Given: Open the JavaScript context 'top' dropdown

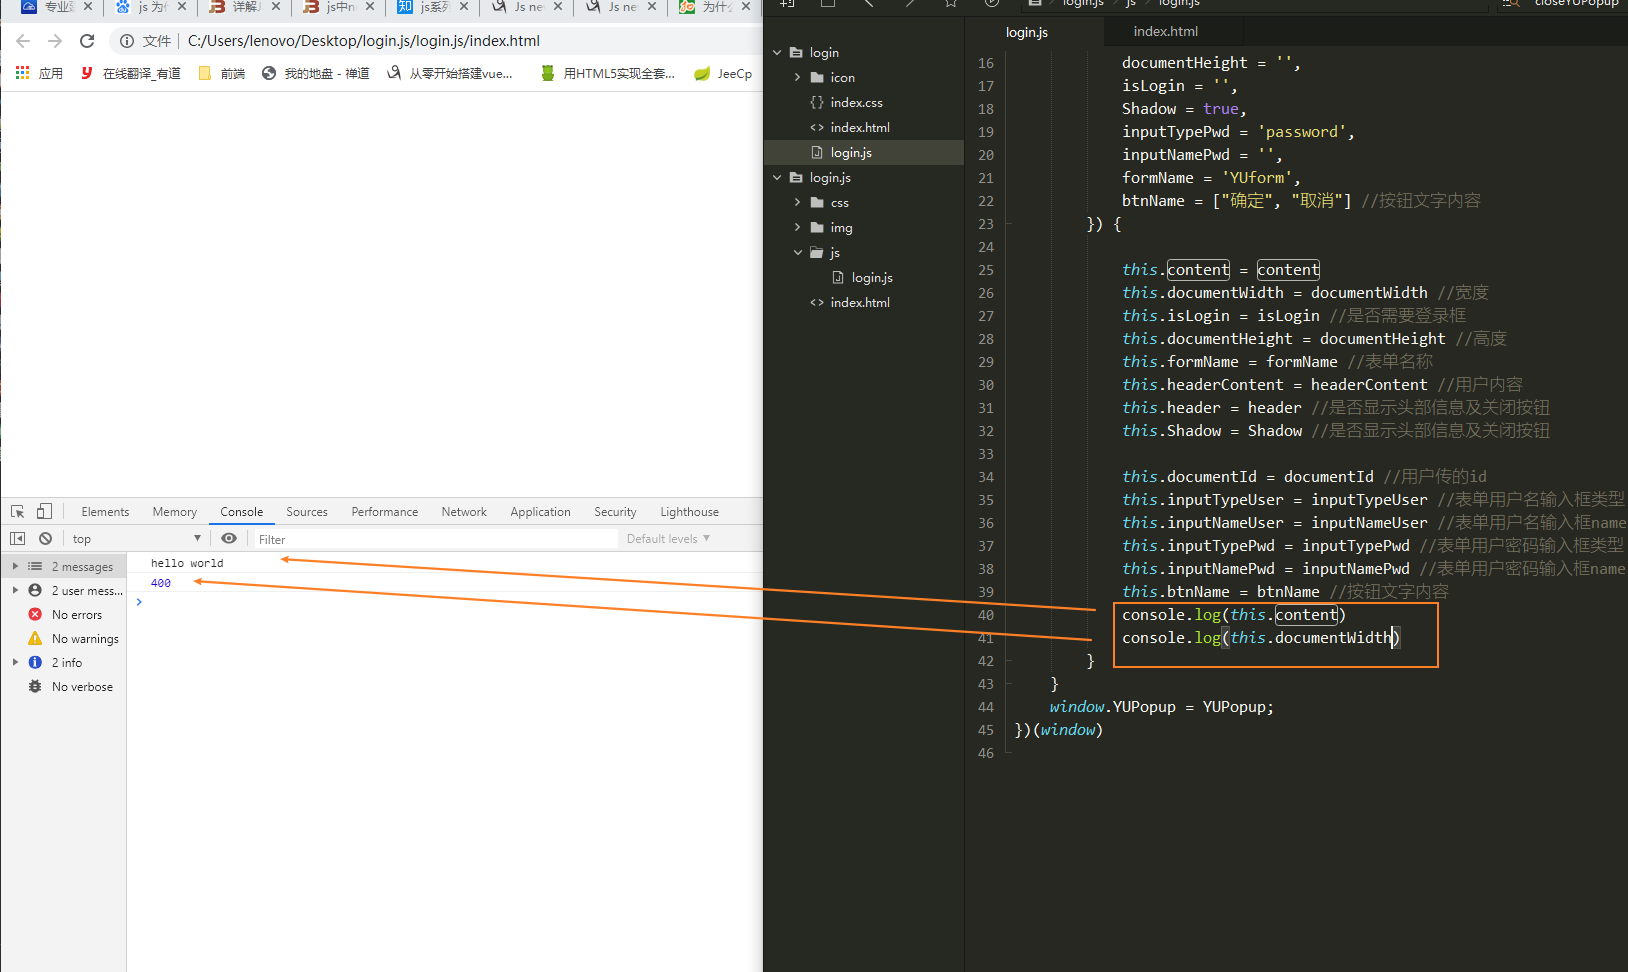Looking at the screenshot, I should (x=136, y=538).
